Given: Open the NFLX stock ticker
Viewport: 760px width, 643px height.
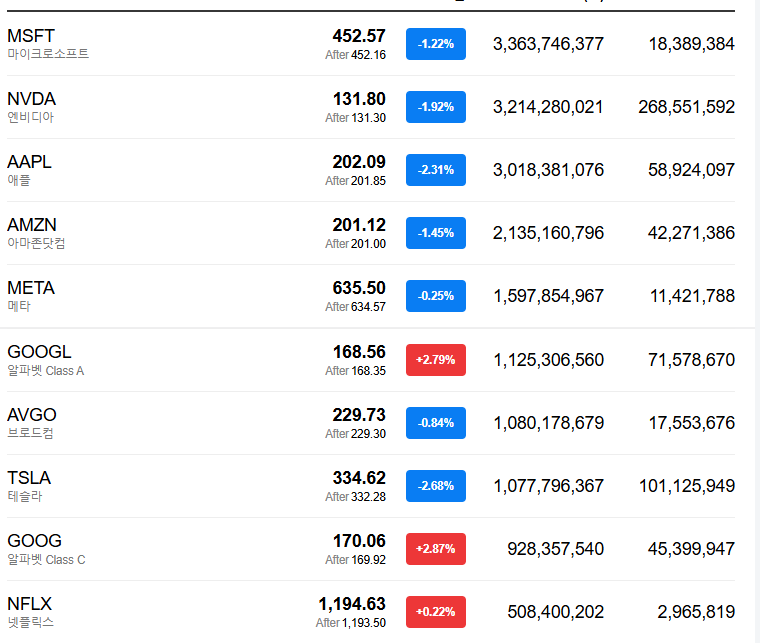Looking at the screenshot, I should click(30, 604).
